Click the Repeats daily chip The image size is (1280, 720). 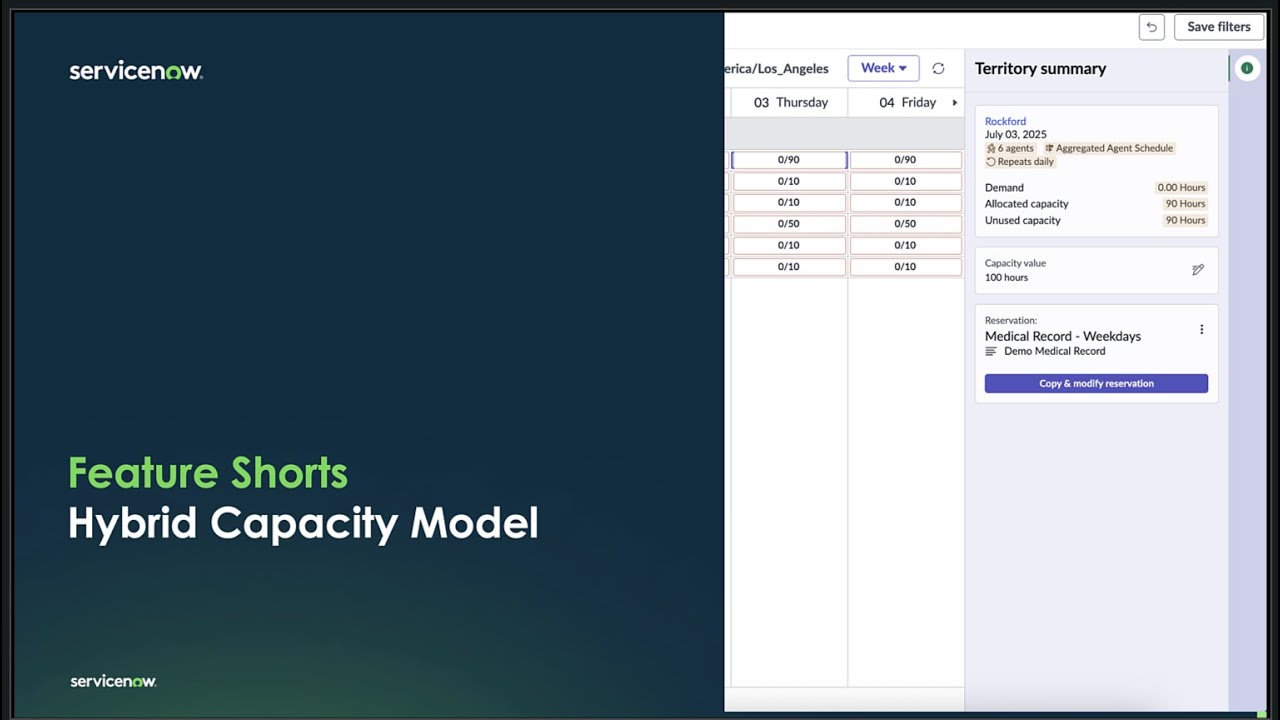pos(1020,161)
